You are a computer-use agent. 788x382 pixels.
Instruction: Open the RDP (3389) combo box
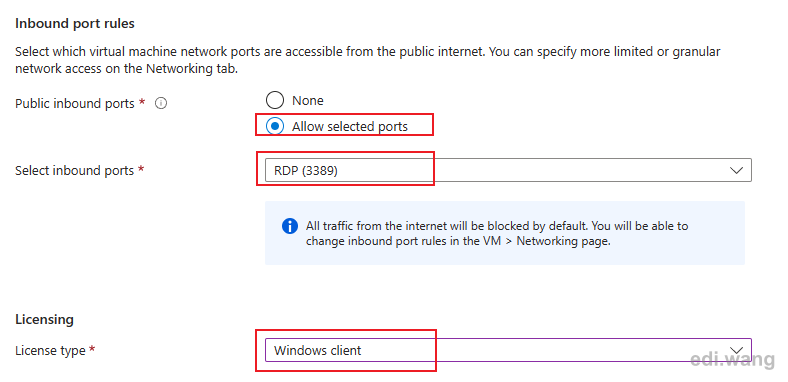click(x=508, y=170)
